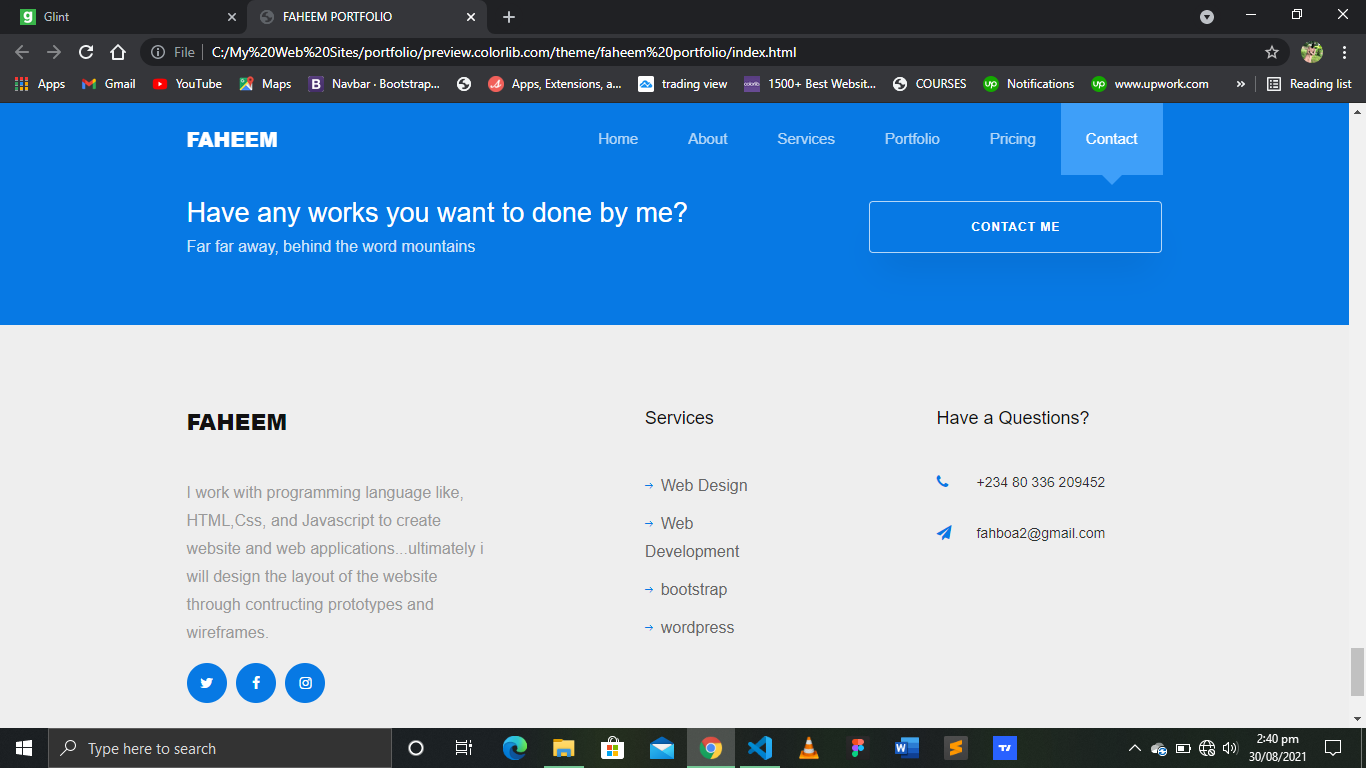
Task: Click the CONTACT ME button
Action: pos(1015,227)
